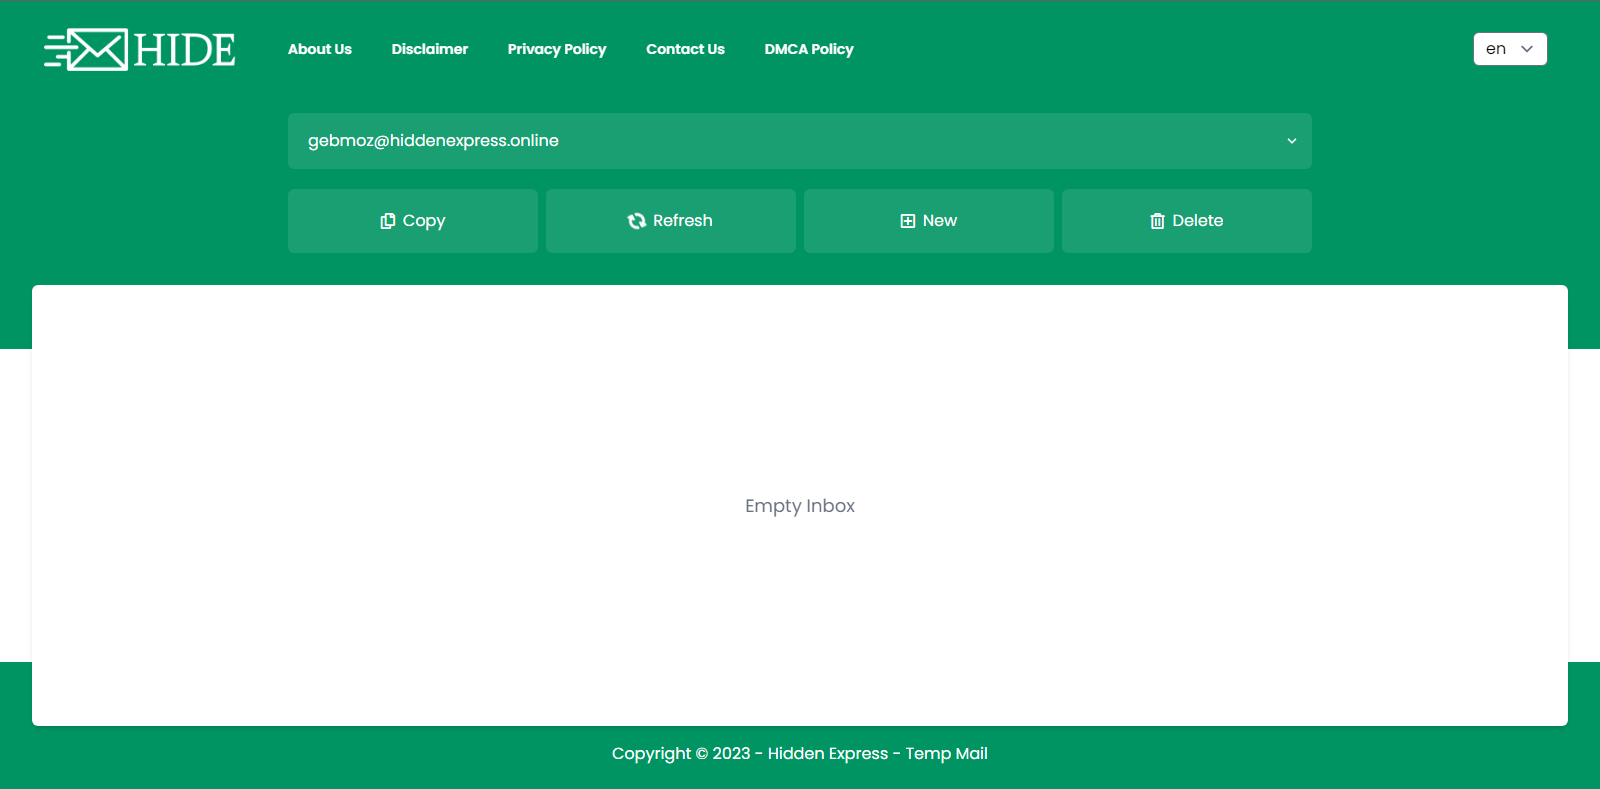This screenshot has height=789, width=1600.
Task: Select the 'en' language selector text
Action: tap(1495, 49)
